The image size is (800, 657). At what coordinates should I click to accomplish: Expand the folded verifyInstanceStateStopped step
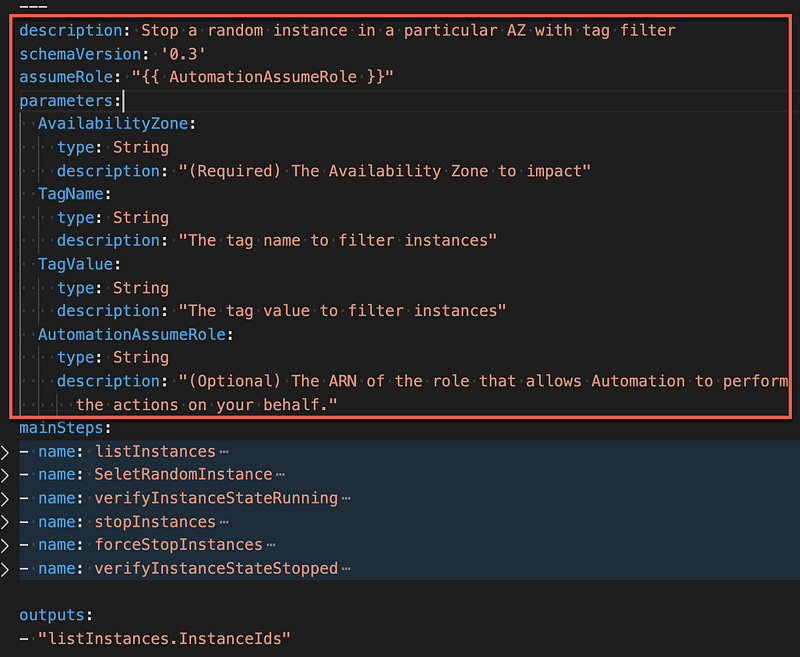(x=5, y=569)
